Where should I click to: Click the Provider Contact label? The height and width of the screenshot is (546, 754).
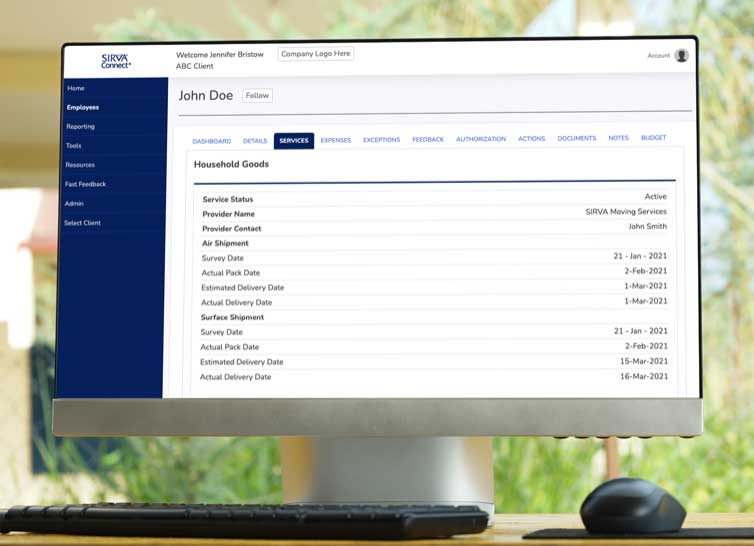[231, 229]
